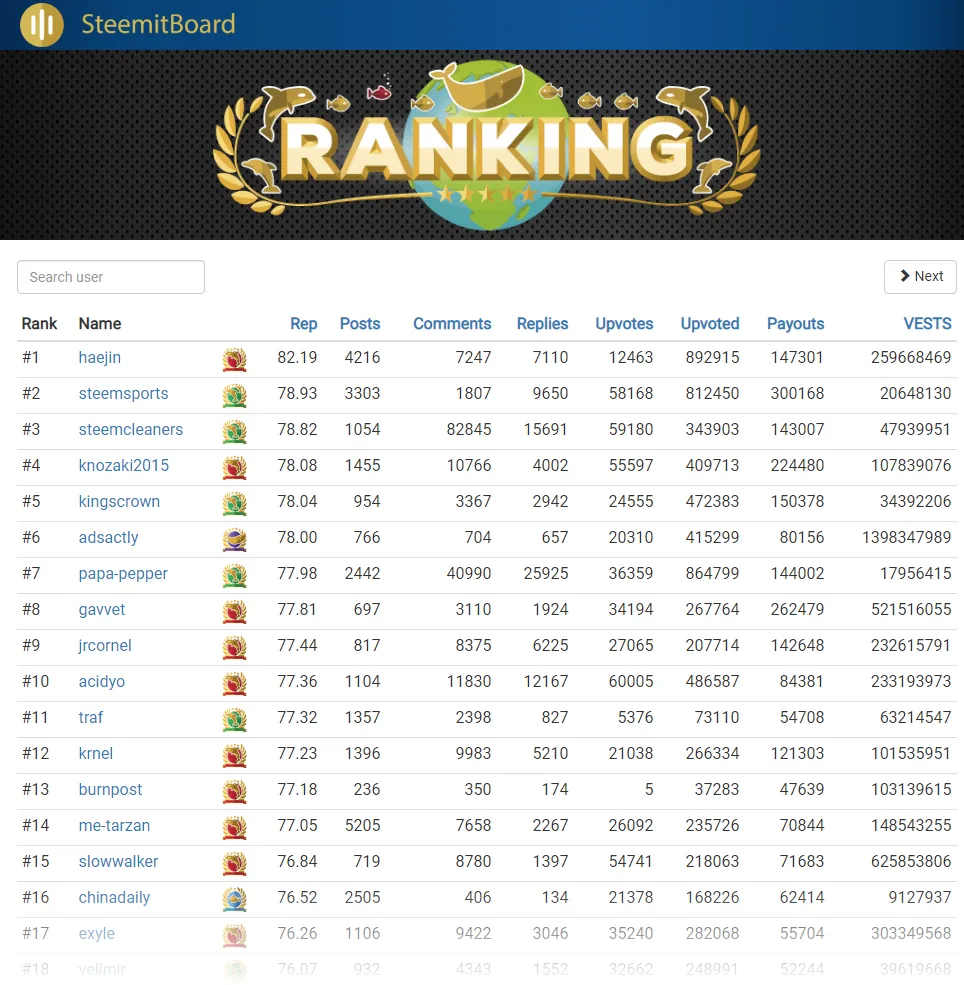This screenshot has width=964, height=985.
Task: Open the SteemitBoard home title link
Action: click(x=158, y=24)
